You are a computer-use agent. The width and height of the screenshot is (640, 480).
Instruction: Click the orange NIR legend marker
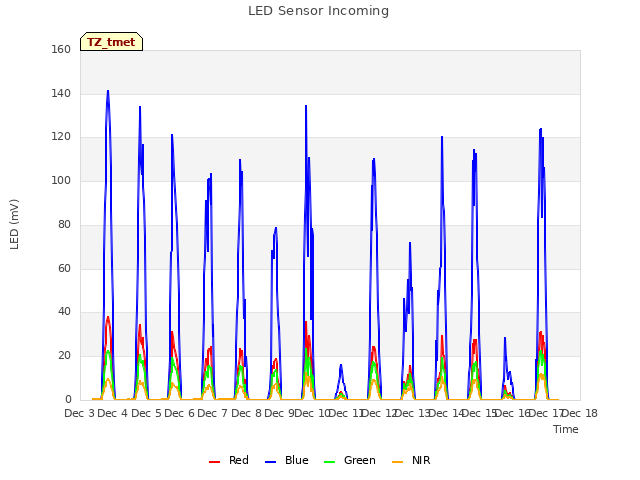[397, 462]
